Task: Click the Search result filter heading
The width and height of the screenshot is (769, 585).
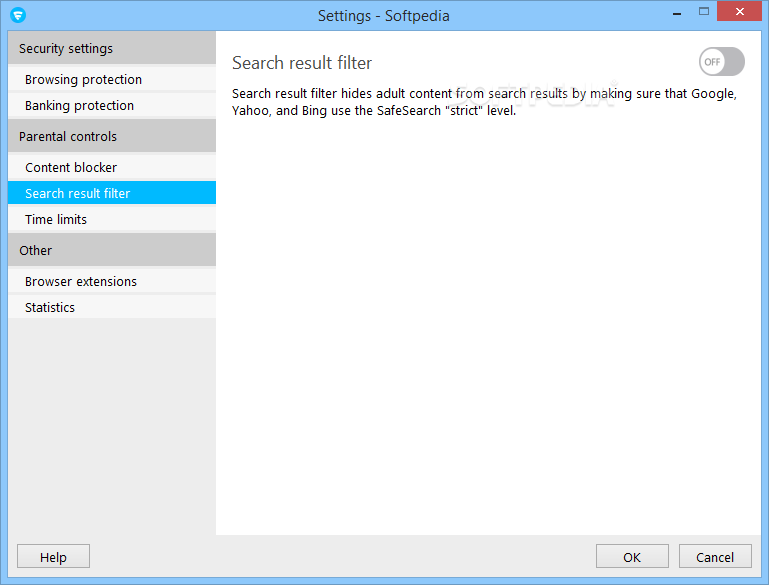Action: [x=302, y=63]
